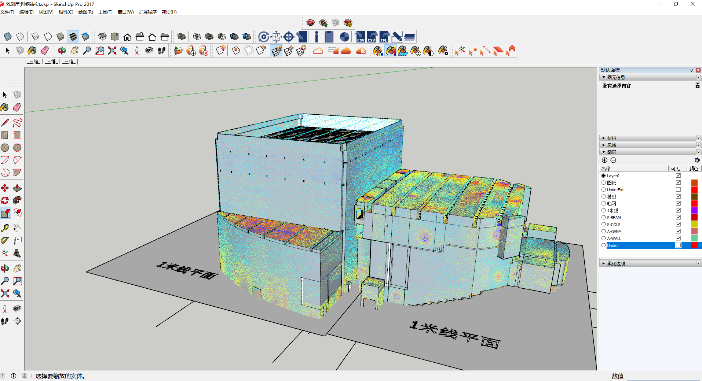Select the Offset tool
This screenshot has width=702, height=381.
[17, 213]
